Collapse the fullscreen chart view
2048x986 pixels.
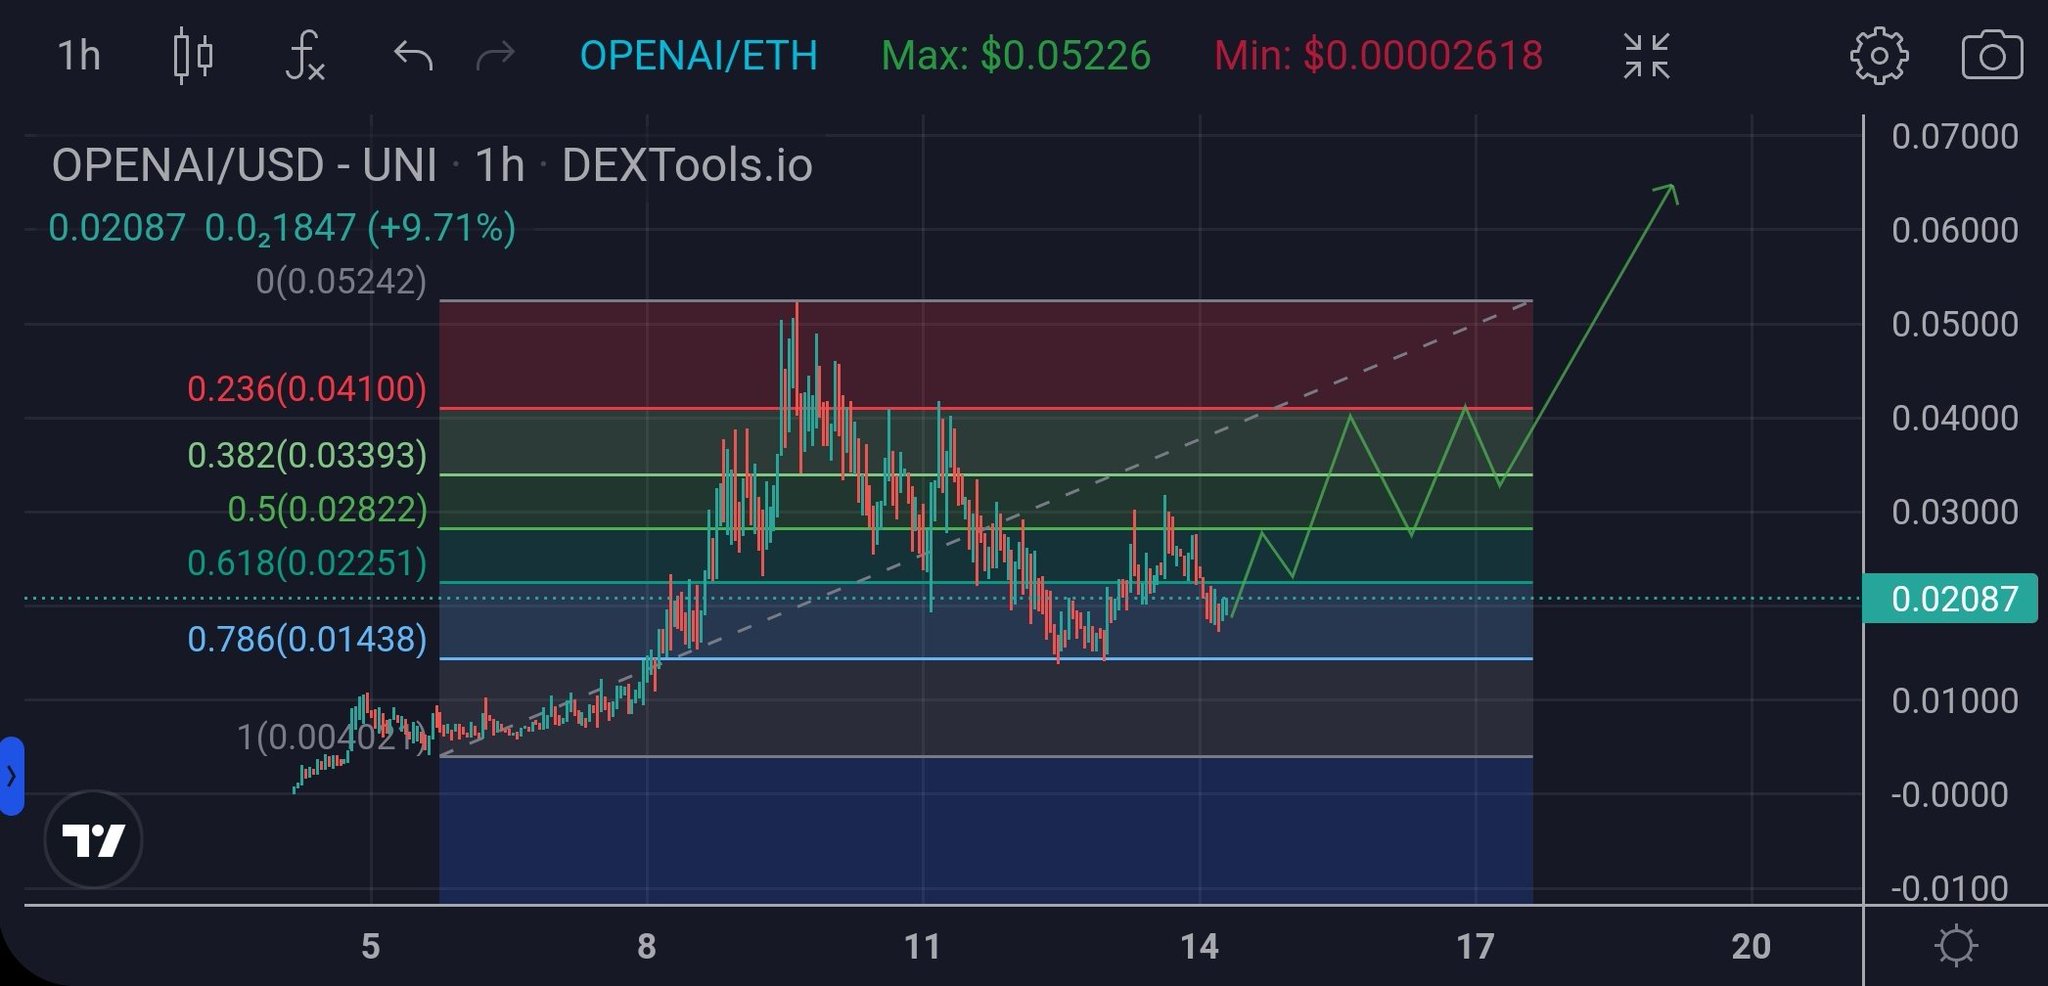tap(1646, 55)
